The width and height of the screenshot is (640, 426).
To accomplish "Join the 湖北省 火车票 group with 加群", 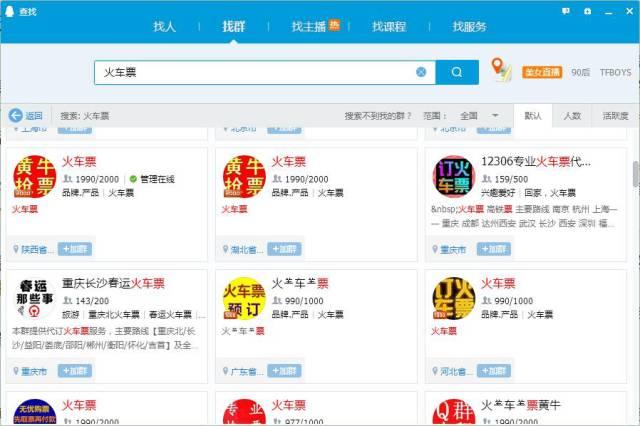I will point(284,249).
